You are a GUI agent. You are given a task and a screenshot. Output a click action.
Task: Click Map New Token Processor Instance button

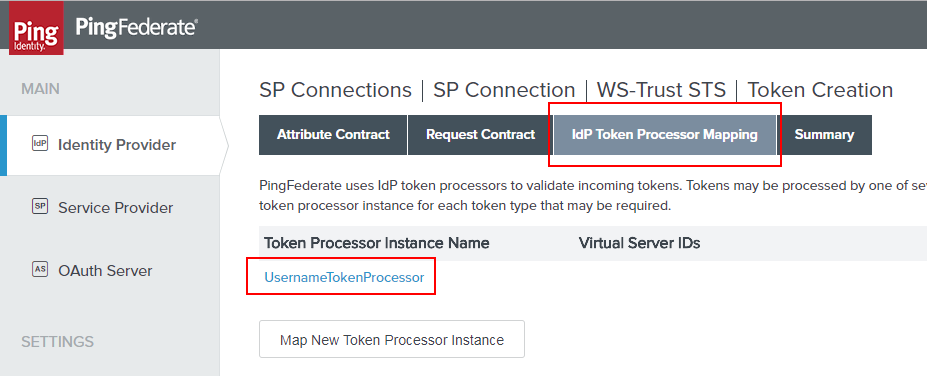point(392,339)
